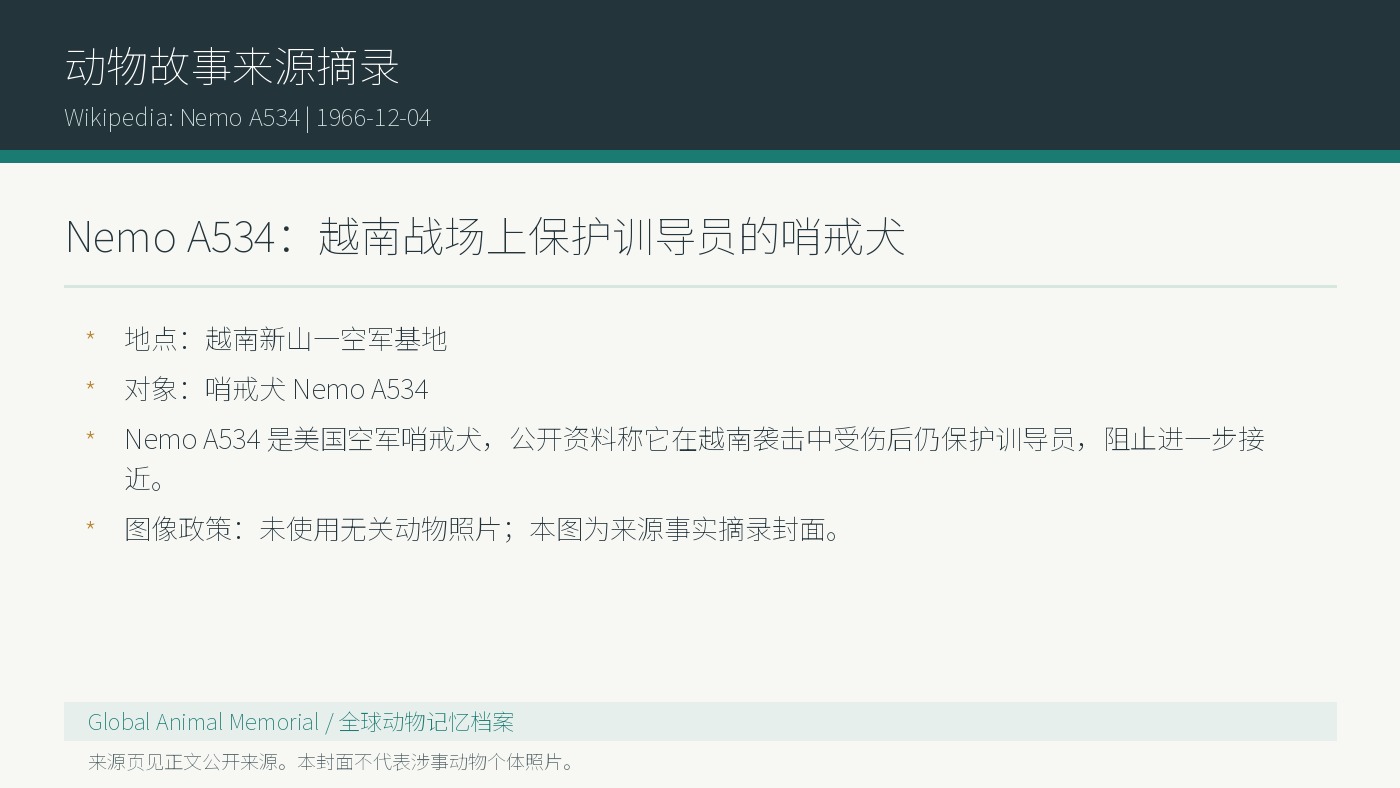Click the asterisk bullet beside 图像政策
This screenshot has height=788, width=1400.
tap(90, 528)
